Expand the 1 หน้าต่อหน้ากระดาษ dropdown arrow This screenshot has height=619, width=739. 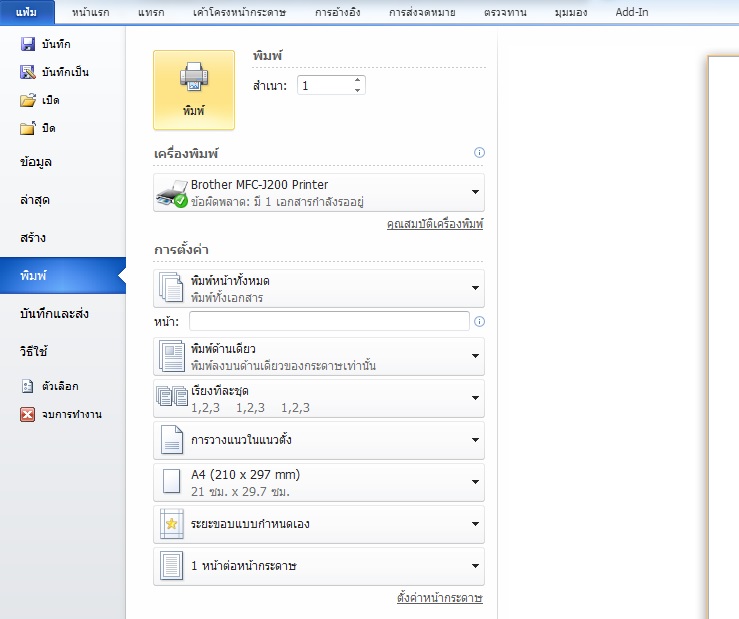click(475, 566)
